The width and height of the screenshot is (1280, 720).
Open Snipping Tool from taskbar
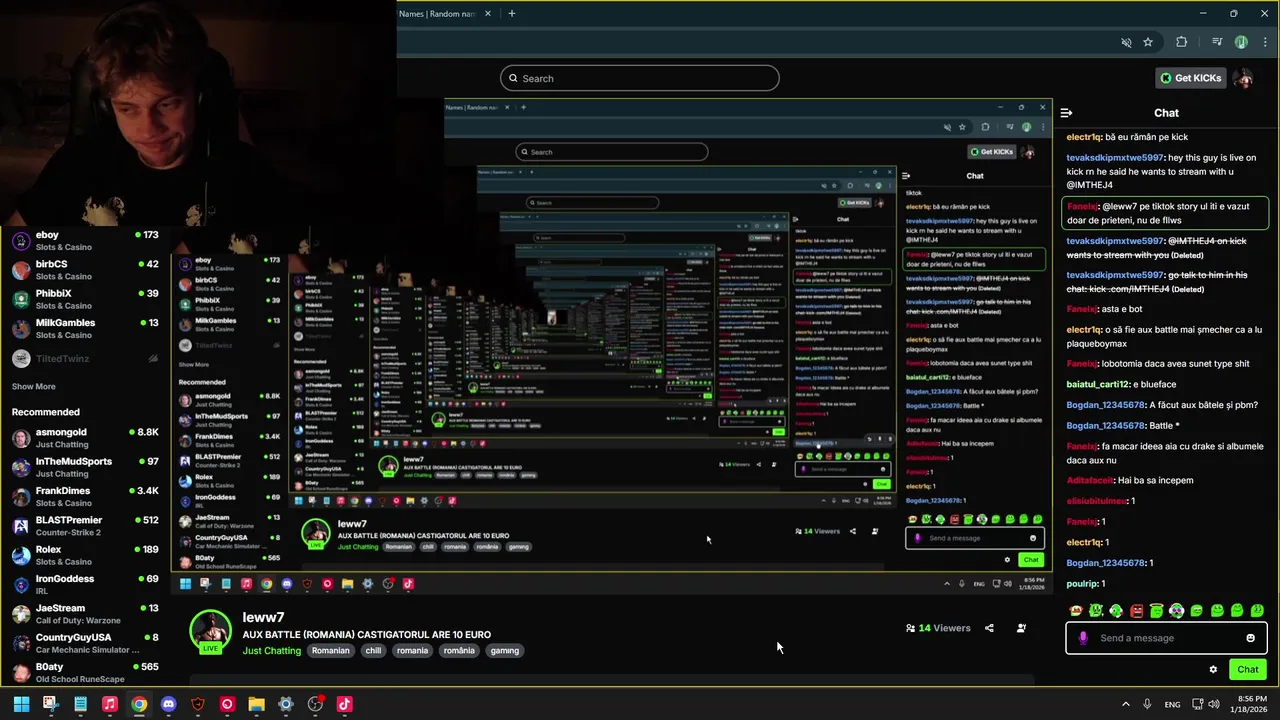click(50, 704)
